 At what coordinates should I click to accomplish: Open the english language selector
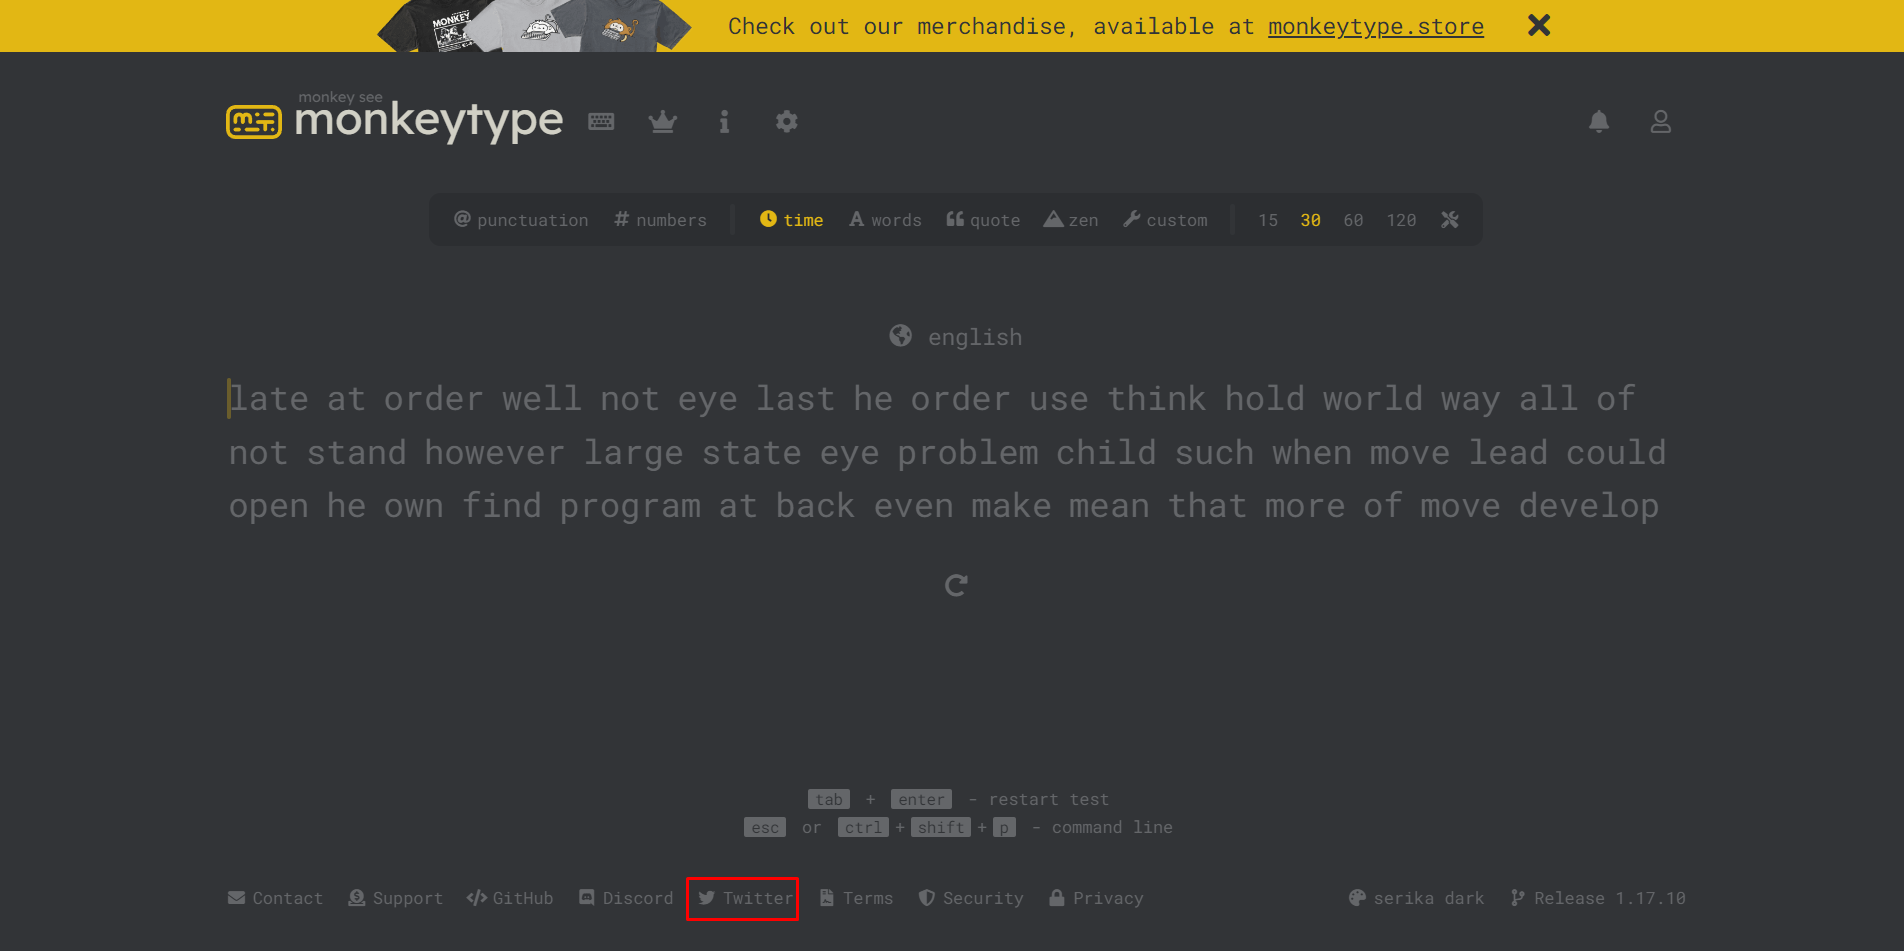tap(954, 336)
